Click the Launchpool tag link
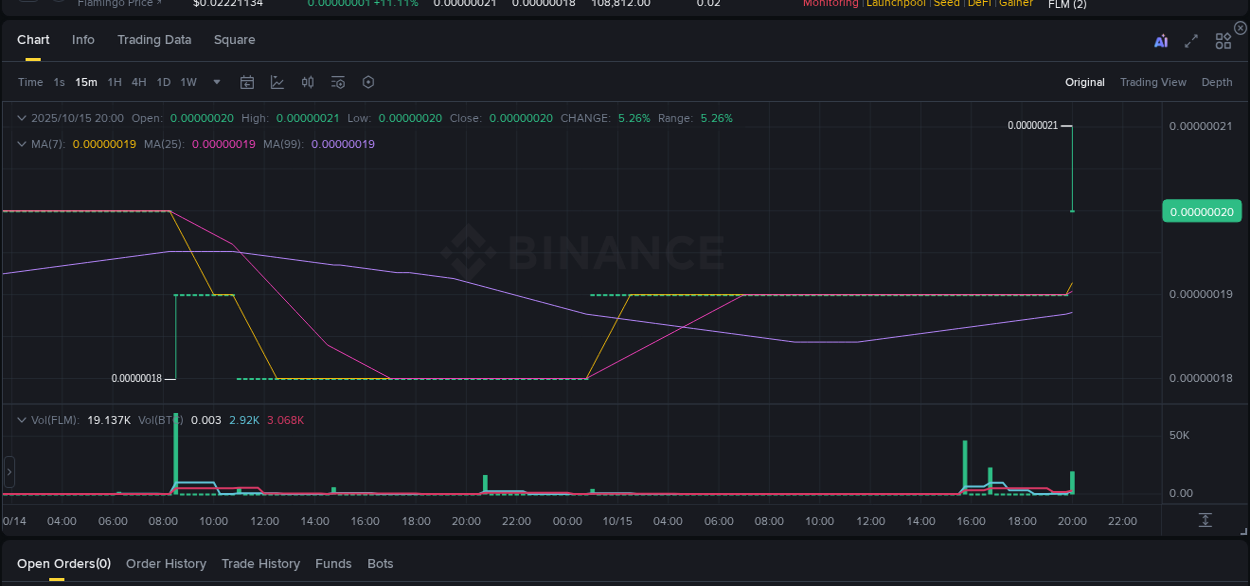 [x=895, y=3]
